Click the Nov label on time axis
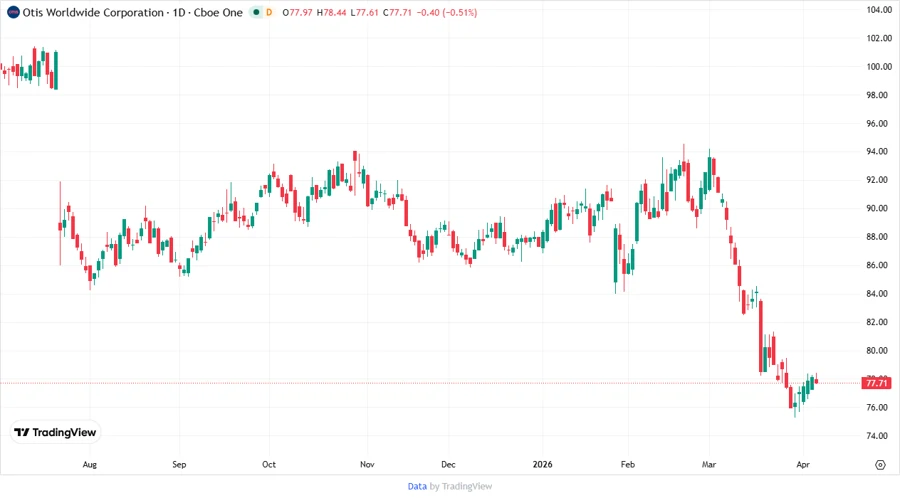This screenshot has width=900, height=498. (367, 464)
